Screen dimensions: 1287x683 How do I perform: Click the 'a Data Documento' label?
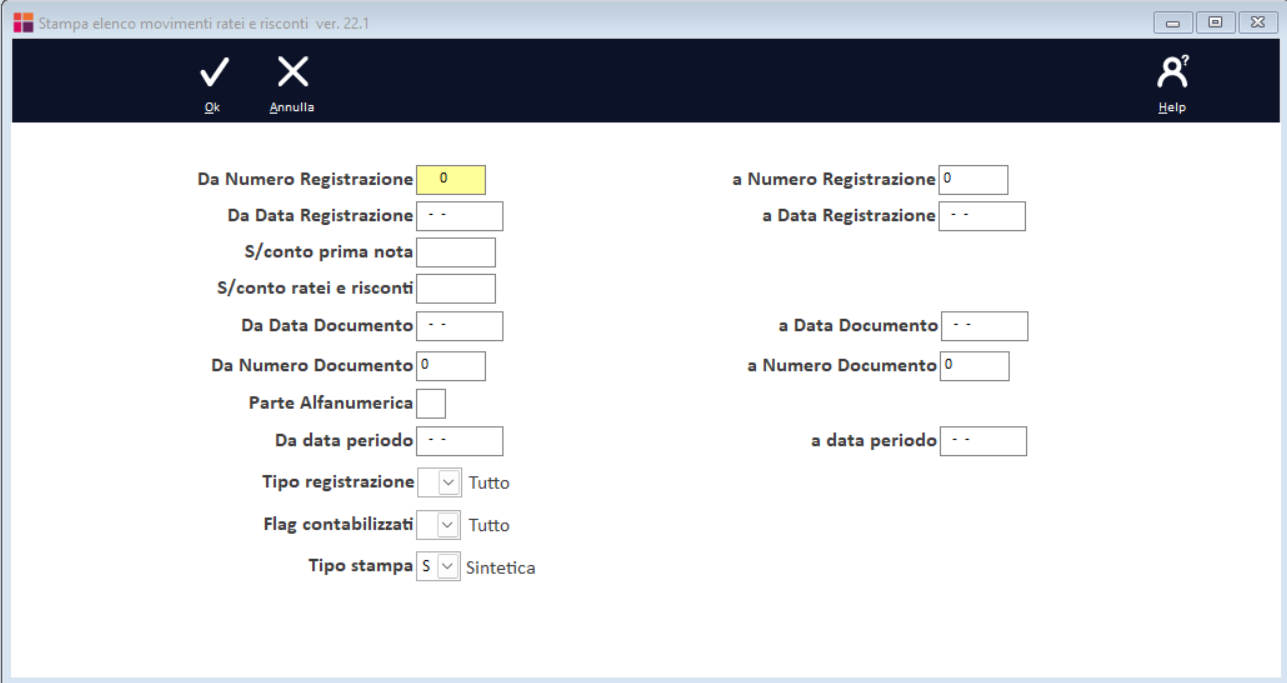858,325
